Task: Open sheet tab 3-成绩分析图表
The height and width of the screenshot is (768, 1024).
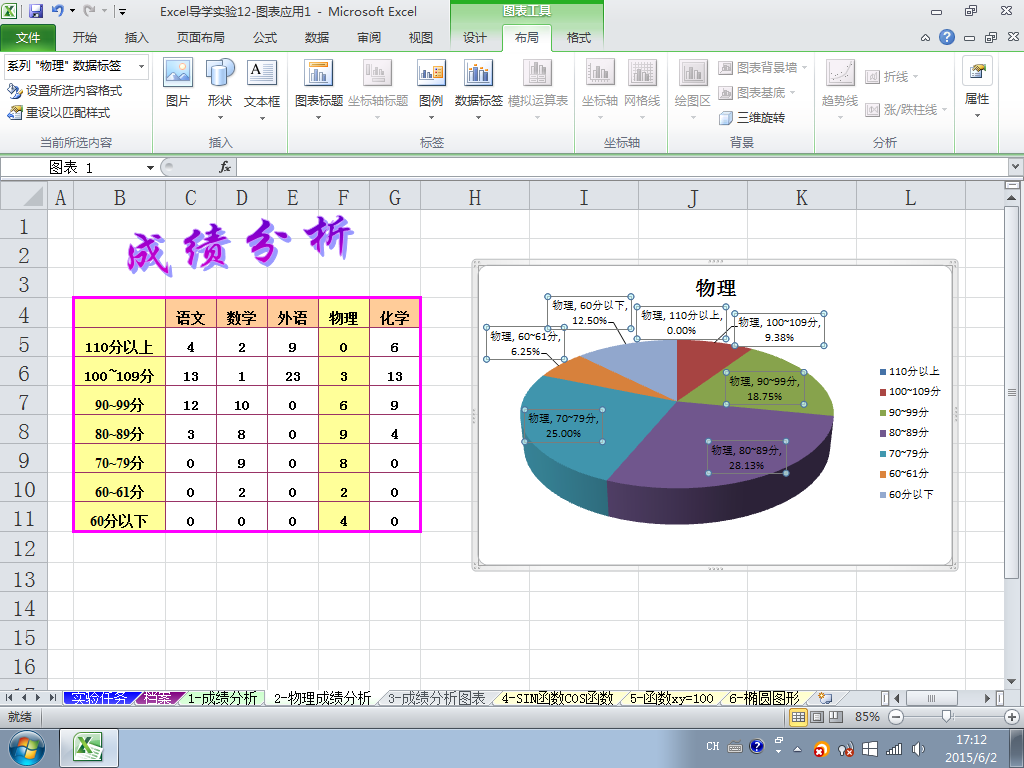Action: (436, 698)
